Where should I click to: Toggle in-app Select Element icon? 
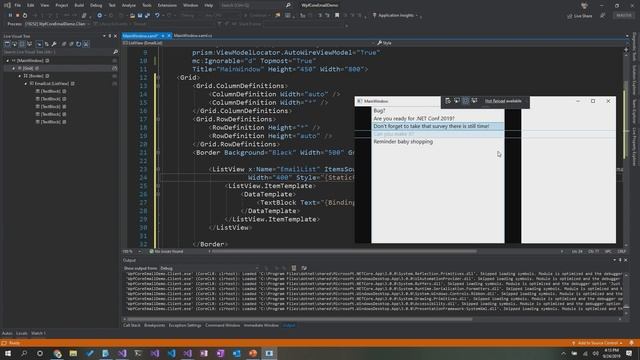(x=457, y=101)
